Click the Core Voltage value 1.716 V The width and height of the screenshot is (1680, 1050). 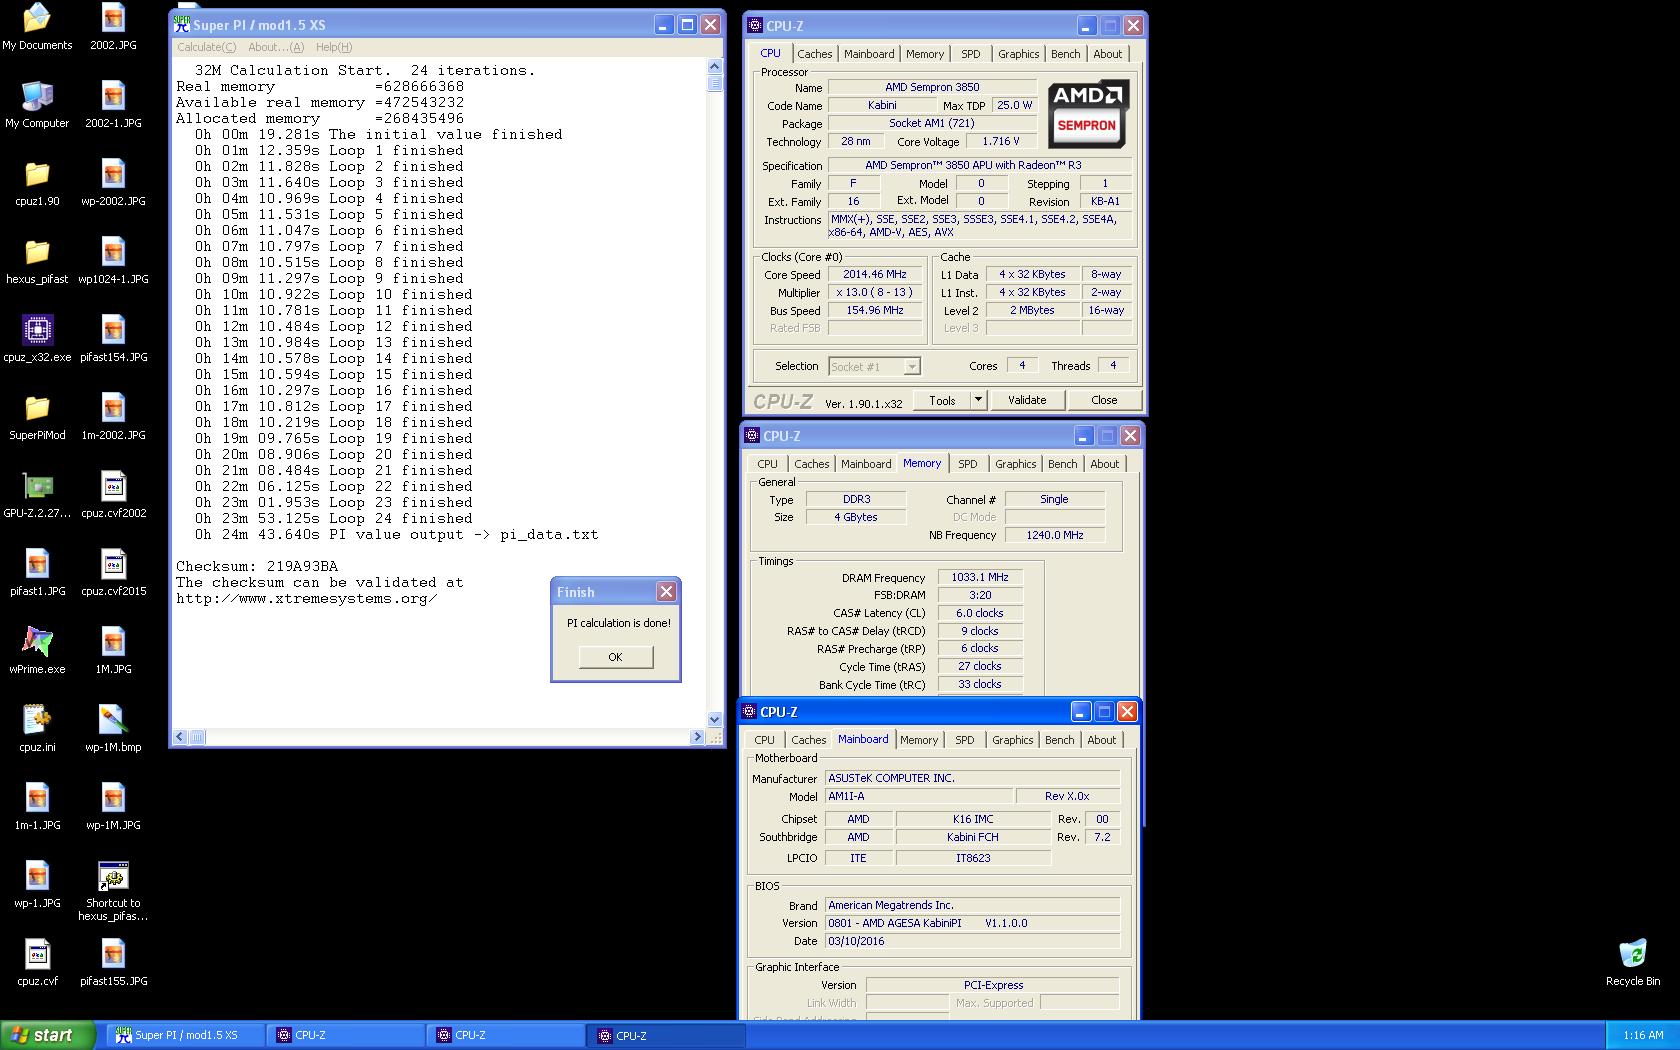[1000, 141]
